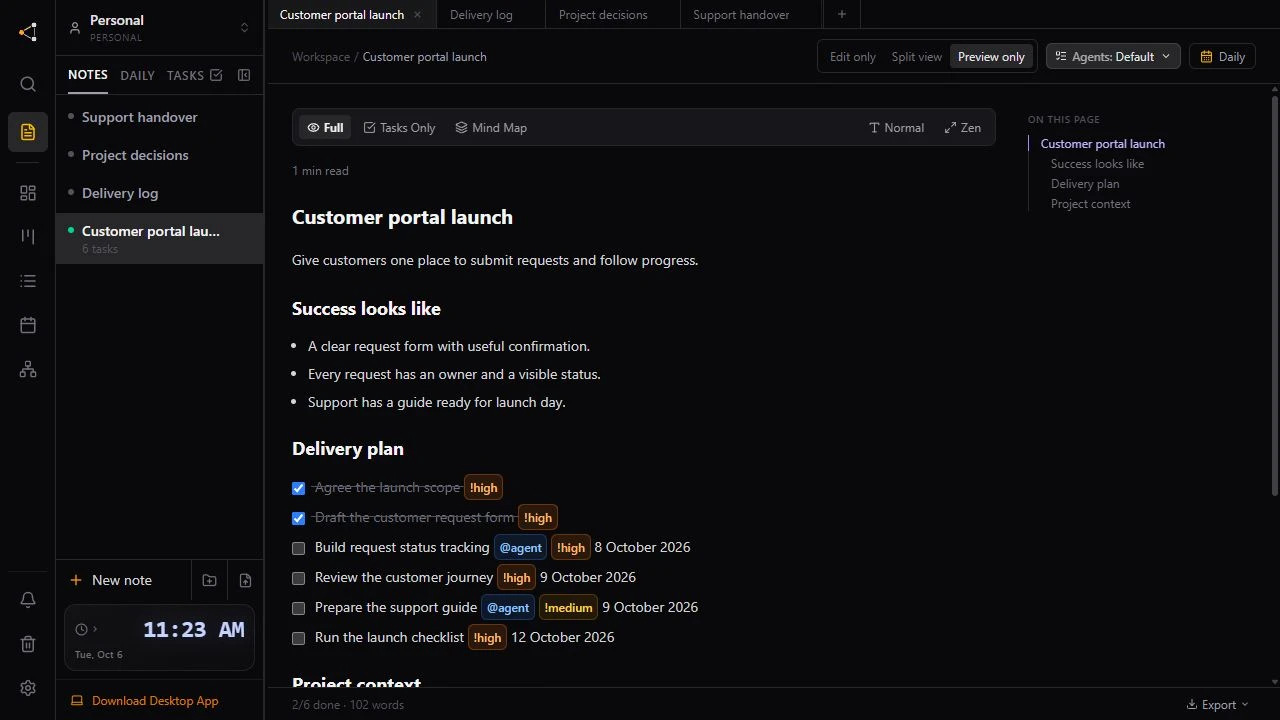Click the new folder icon

[209, 580]
